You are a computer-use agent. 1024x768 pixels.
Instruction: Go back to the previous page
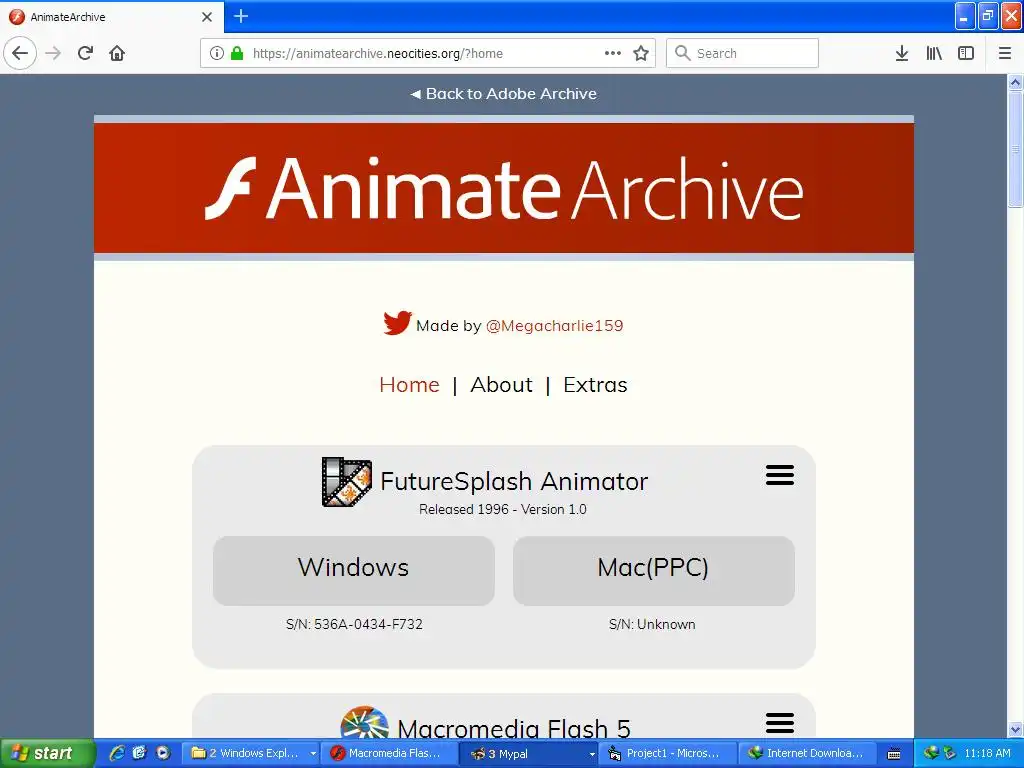tap(20, 53)
